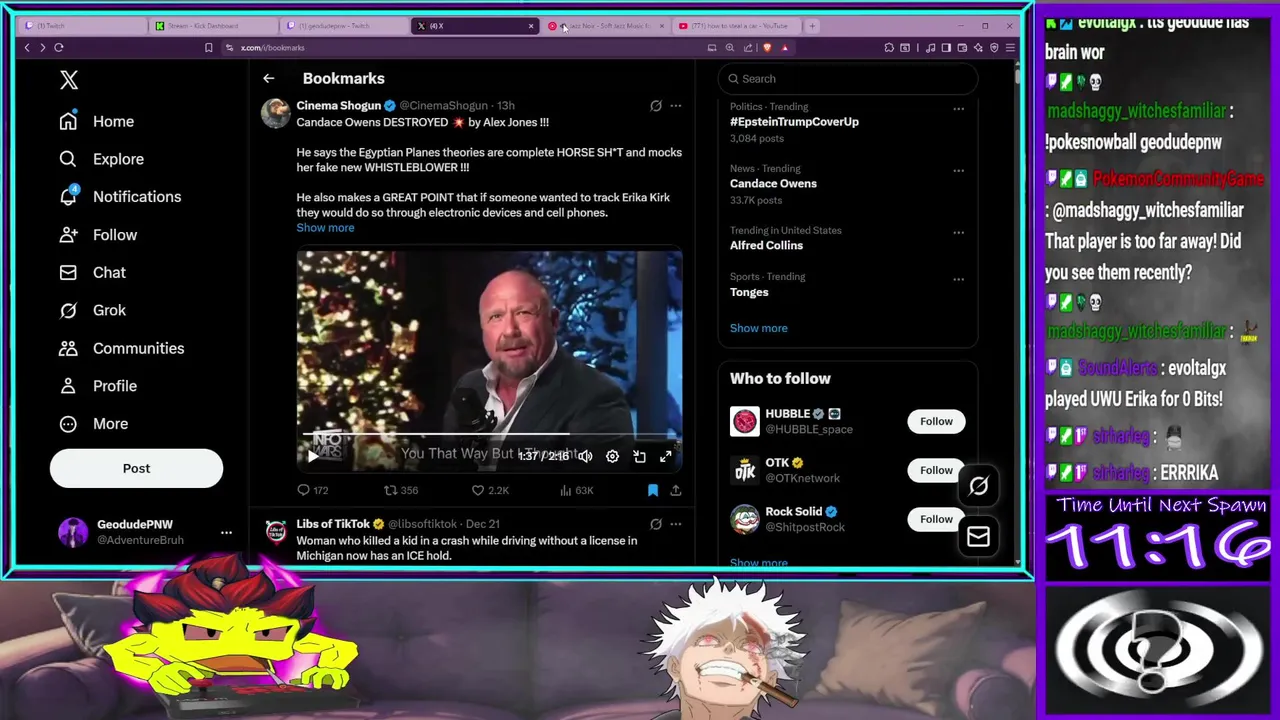Open the floating Grok button

click(x=978, y=486)
